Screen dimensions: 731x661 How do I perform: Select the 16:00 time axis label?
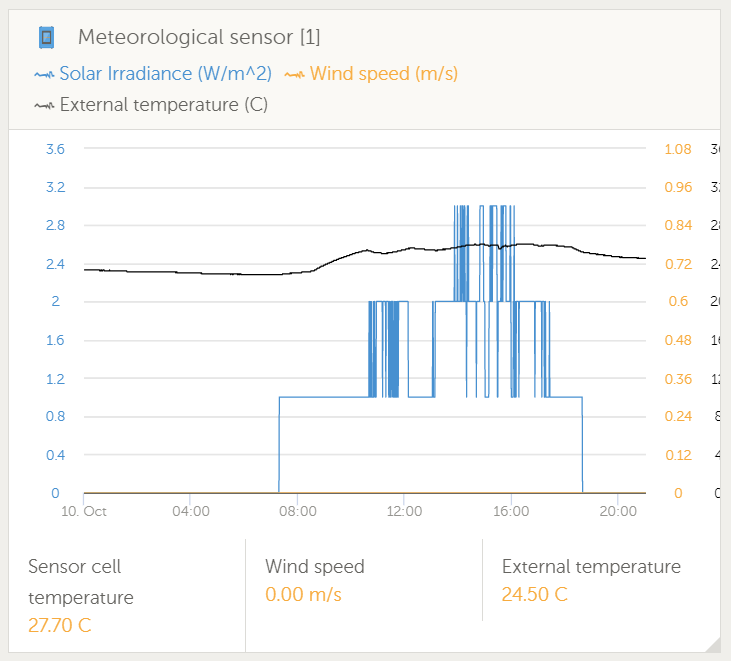point(511,511)
